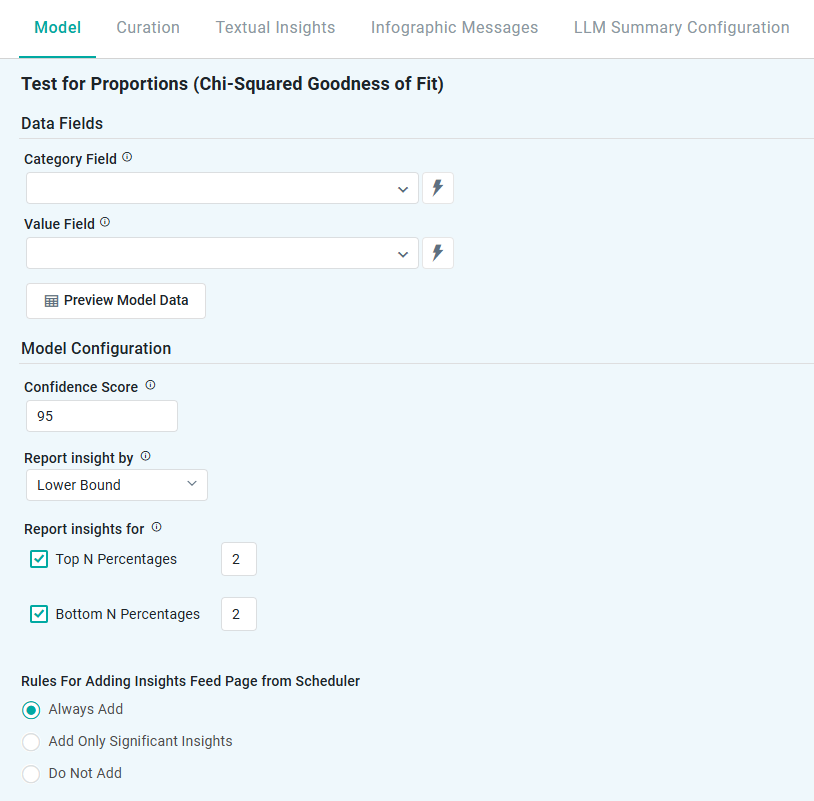
Task: Go to LLM Summary Configuration tab
Action: (x=681, y=28)
